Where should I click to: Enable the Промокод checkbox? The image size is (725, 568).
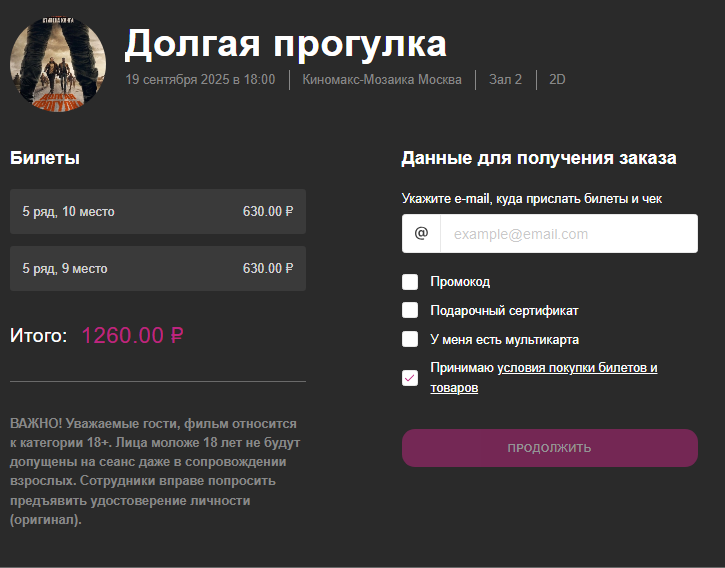tap(410, 282)
